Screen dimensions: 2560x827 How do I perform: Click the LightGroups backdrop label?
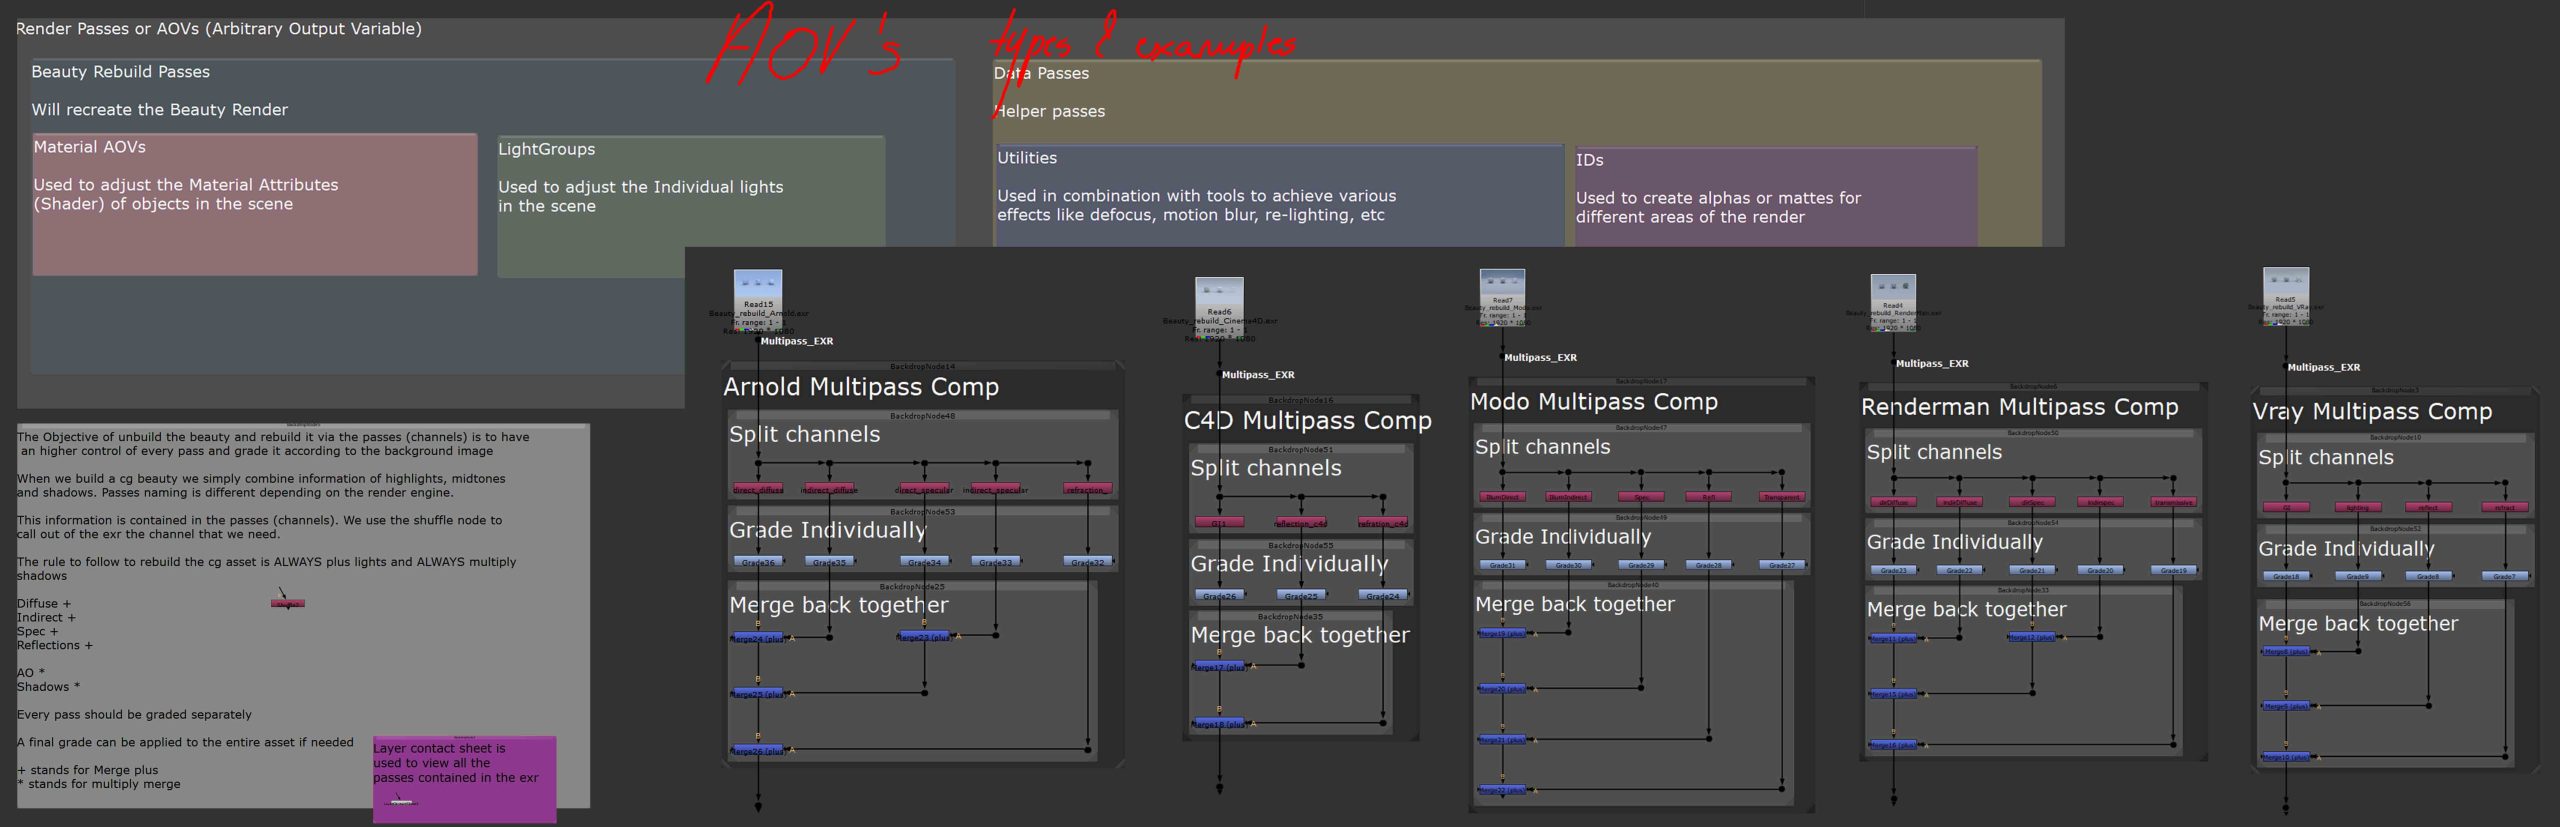[x=546, y=149]
